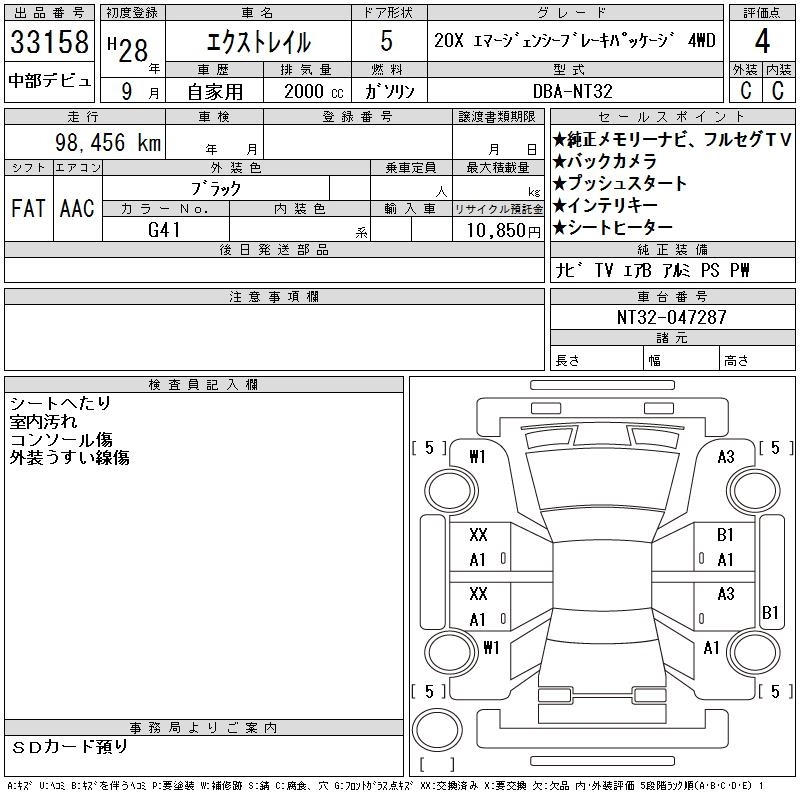Select the mileage 98,456 km
This screenshot has width=800, height=800.
pyautogui.click(x=108, y=142)
